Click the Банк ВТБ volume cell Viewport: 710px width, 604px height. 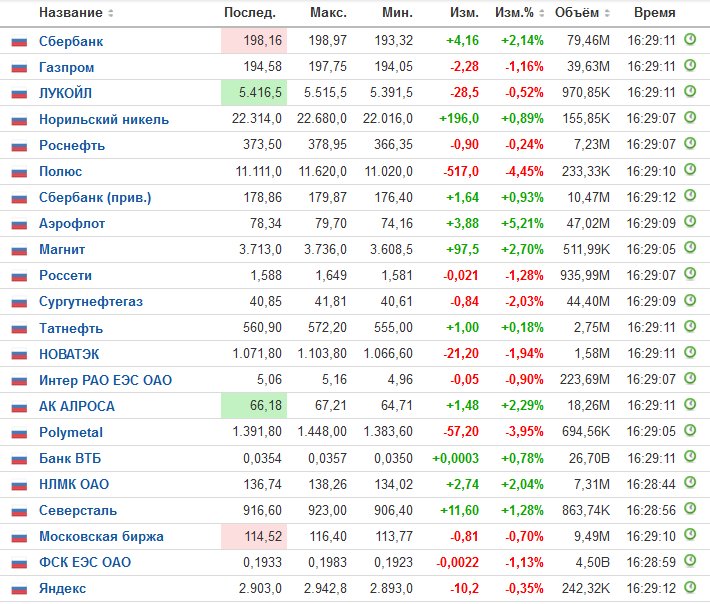589,458
